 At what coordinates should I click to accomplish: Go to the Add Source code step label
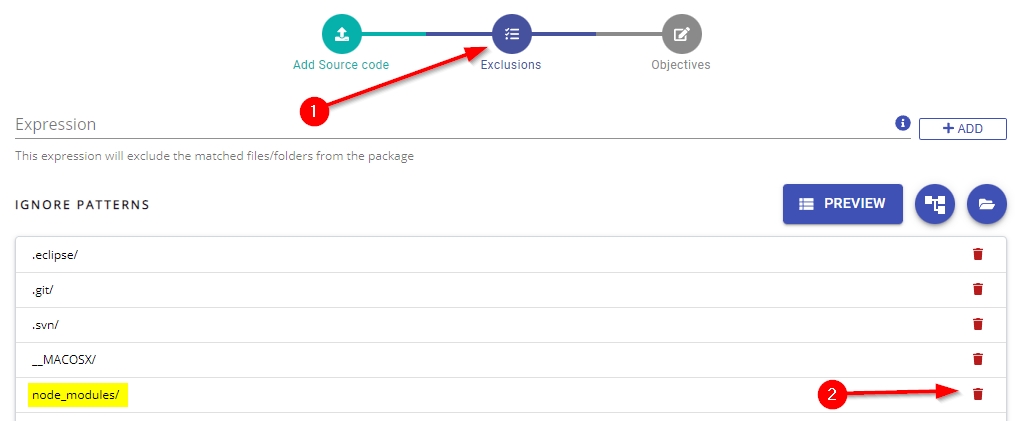coord(341,65)
